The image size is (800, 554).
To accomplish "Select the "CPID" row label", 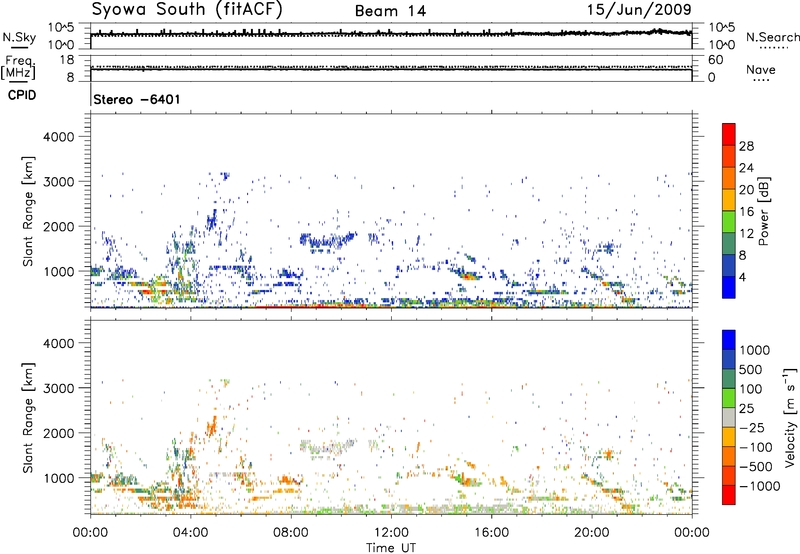I will (x=22, y=95).
